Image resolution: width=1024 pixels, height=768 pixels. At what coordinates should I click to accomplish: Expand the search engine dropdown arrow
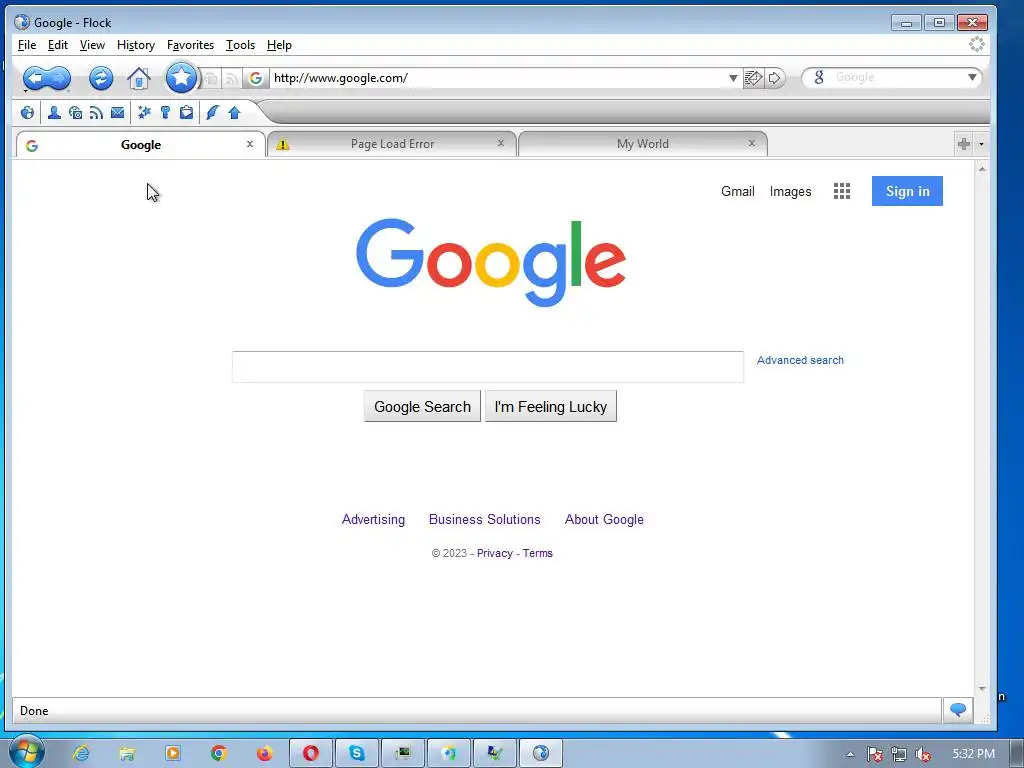click(x=972, y=77)
